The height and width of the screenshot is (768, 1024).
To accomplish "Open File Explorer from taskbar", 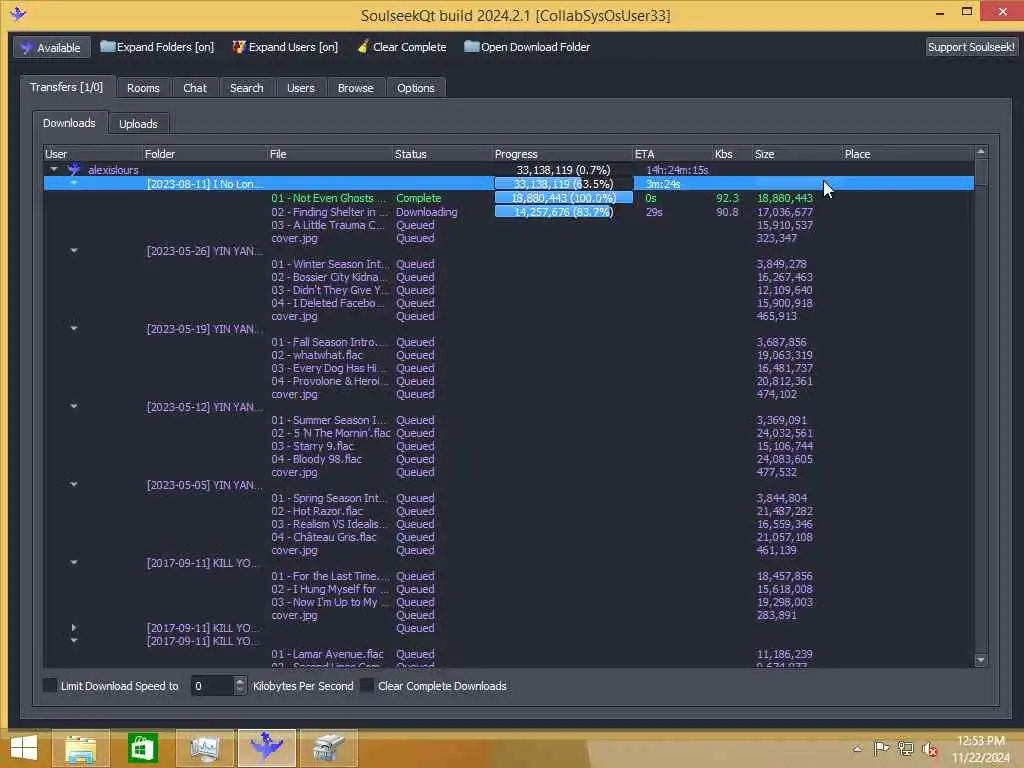I will coord(81,748).
